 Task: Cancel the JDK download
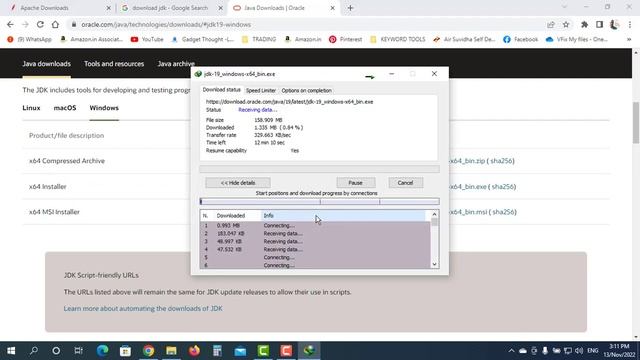(405, 183)
